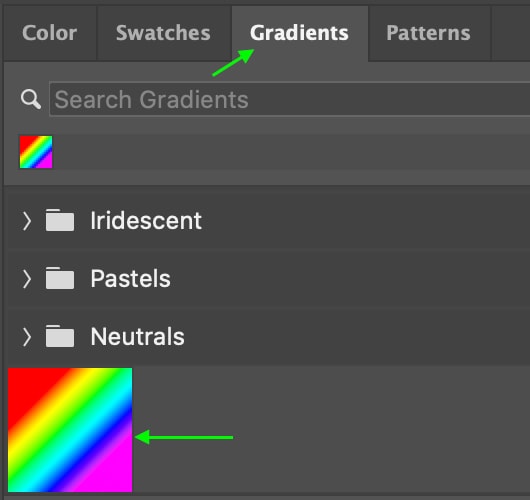This screenshot has width=530, height=500.
Task: Select the Pastels group label
Action: (x=130, y=279)
